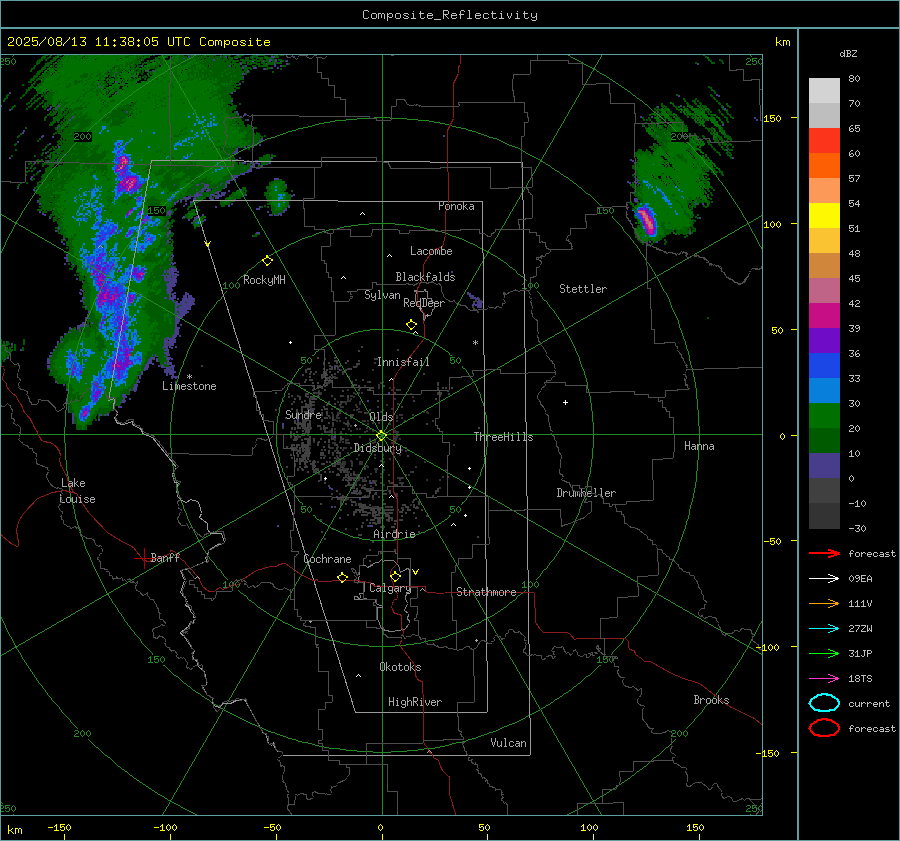Click the asterisk marker above Limestone
This screenshot has width=900, height=841.
click(189, 377)
